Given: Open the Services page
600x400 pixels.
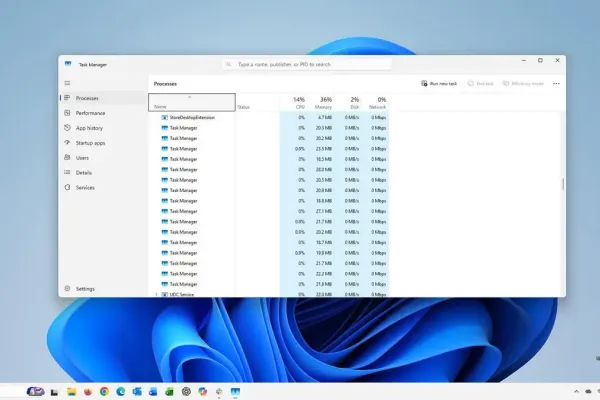Looking at the screenshot, I should click(103, 188).
